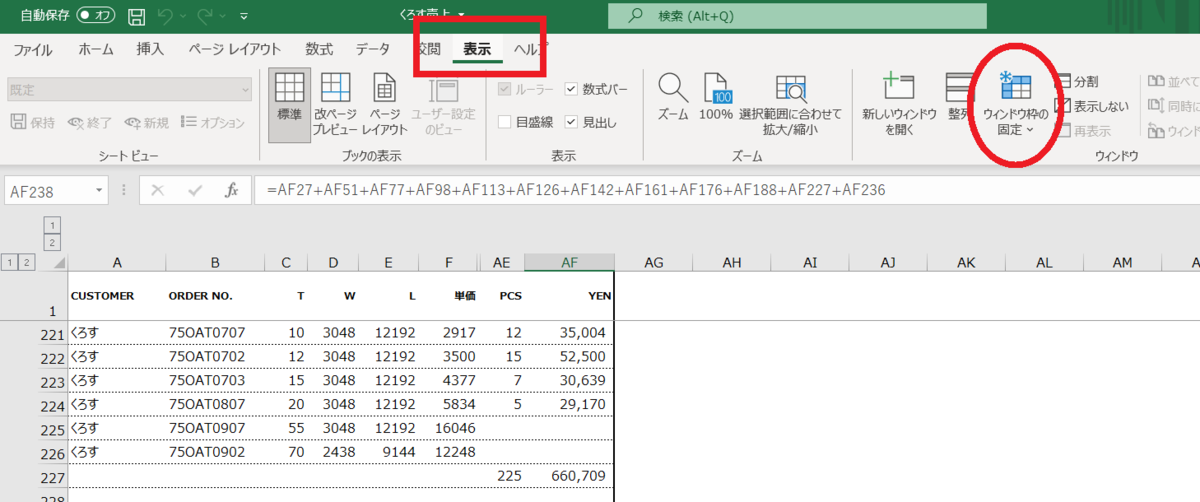The image size is (1200, 502).
Task: Click the 表示しない hide window button
Action: coord(1093,105)
